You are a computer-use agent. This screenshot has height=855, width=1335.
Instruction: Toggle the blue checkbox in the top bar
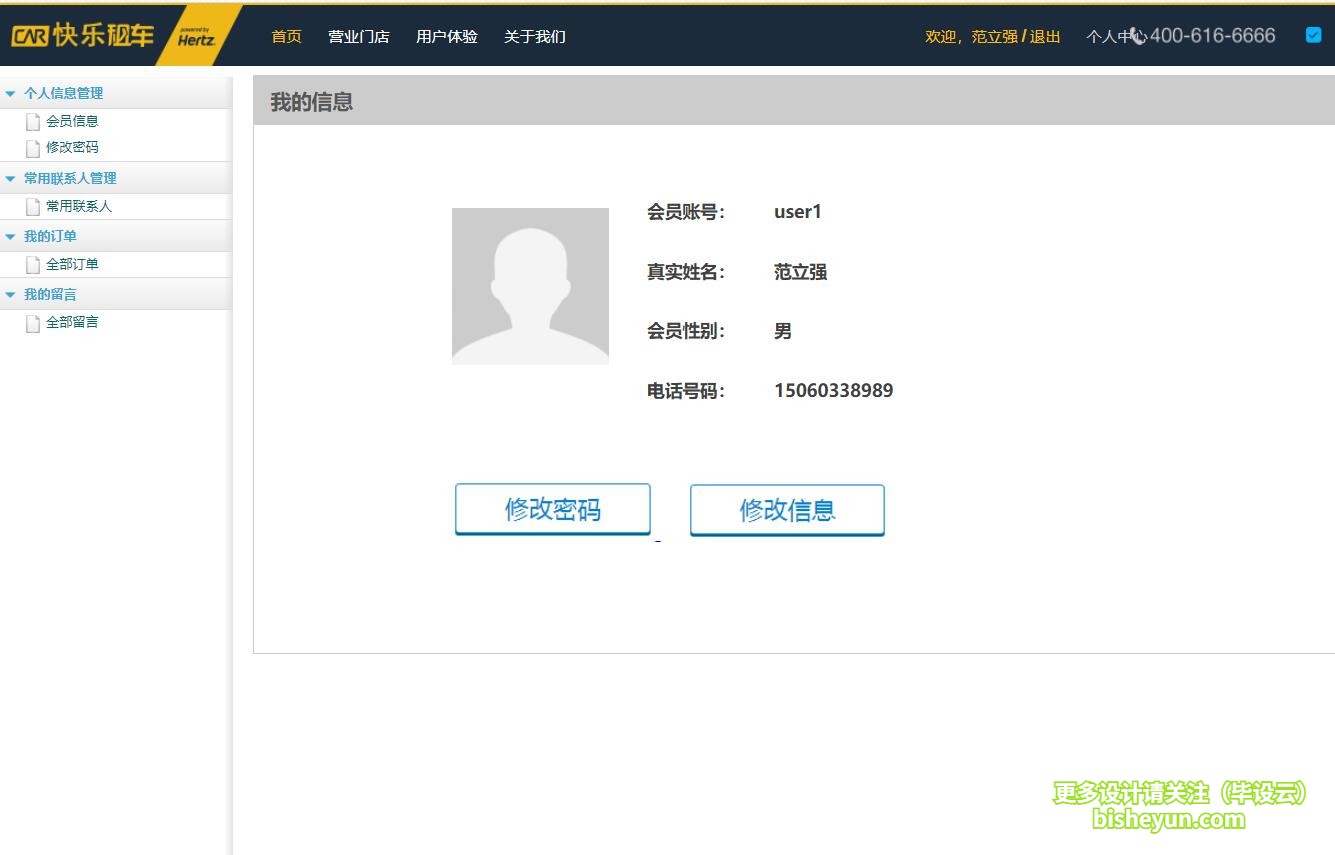tap(1312, 34)
